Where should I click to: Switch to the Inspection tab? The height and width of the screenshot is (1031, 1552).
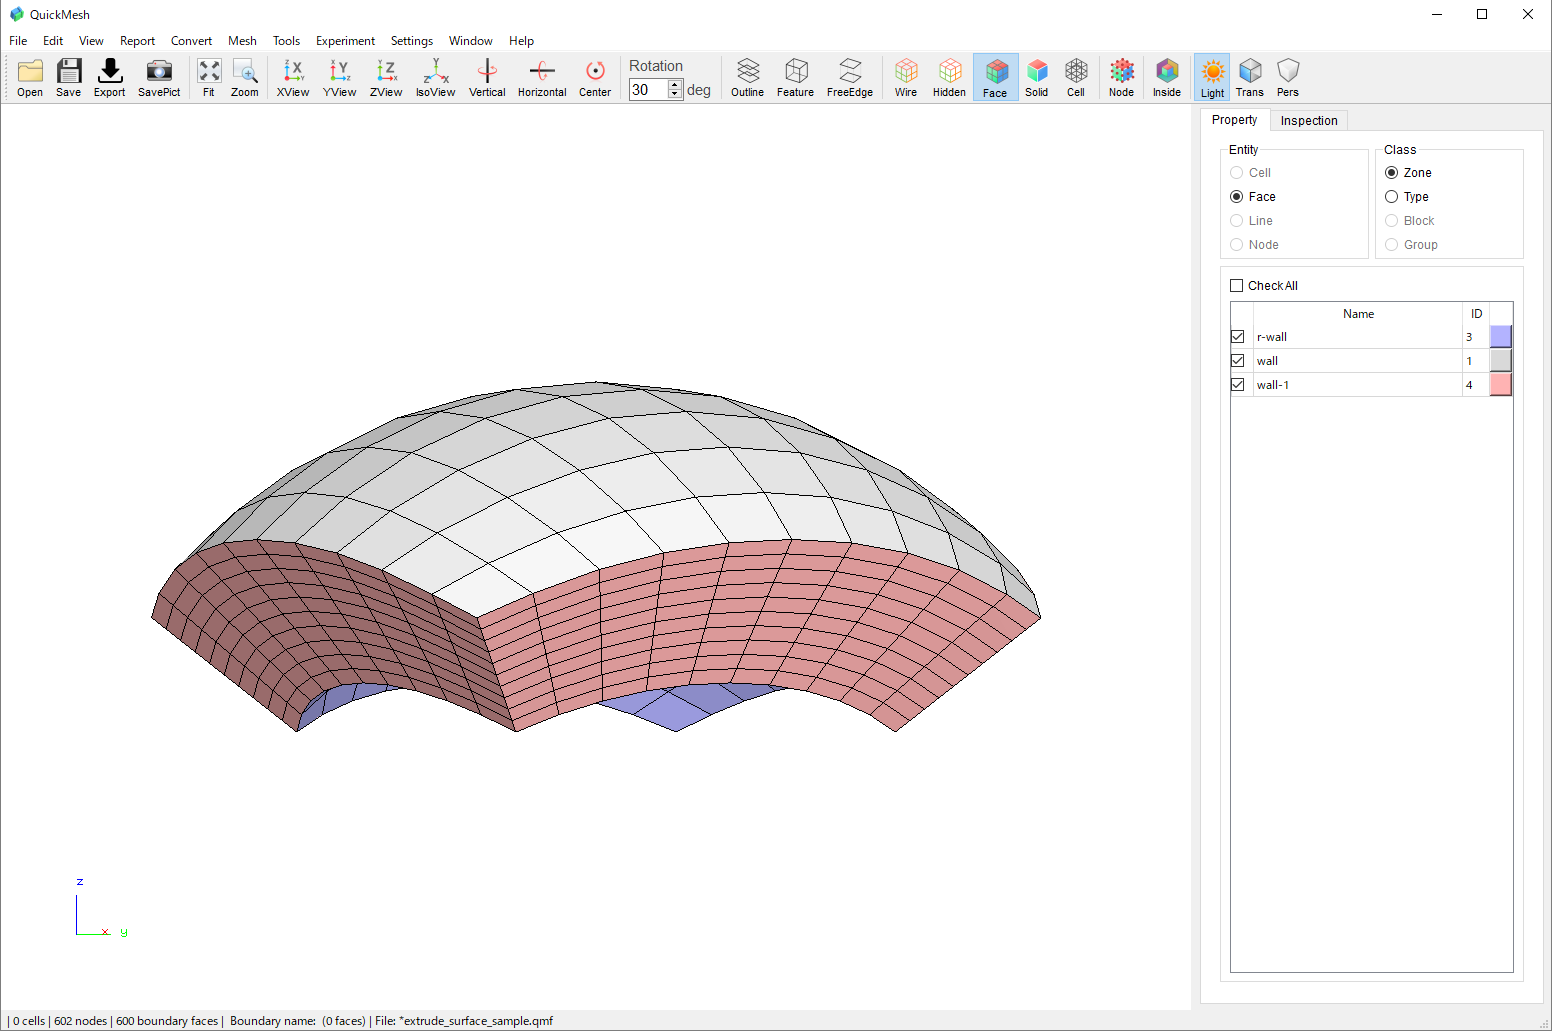pos(1308,121)
